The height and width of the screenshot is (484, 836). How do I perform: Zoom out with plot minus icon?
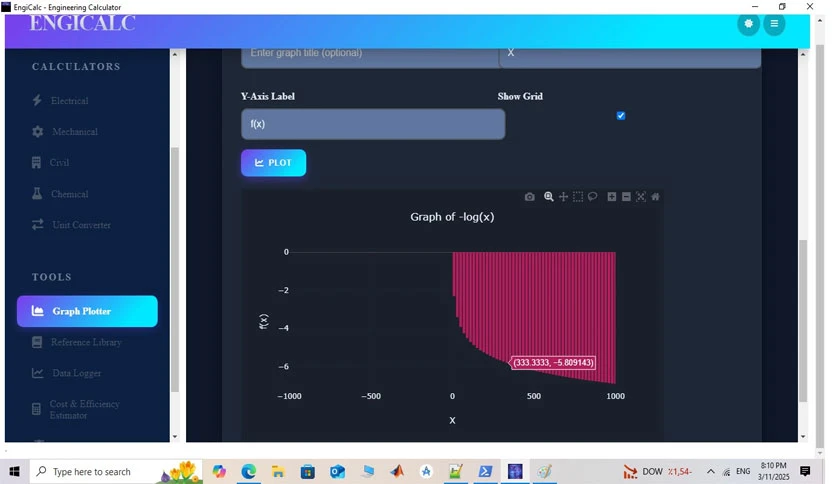coord(626,197)
